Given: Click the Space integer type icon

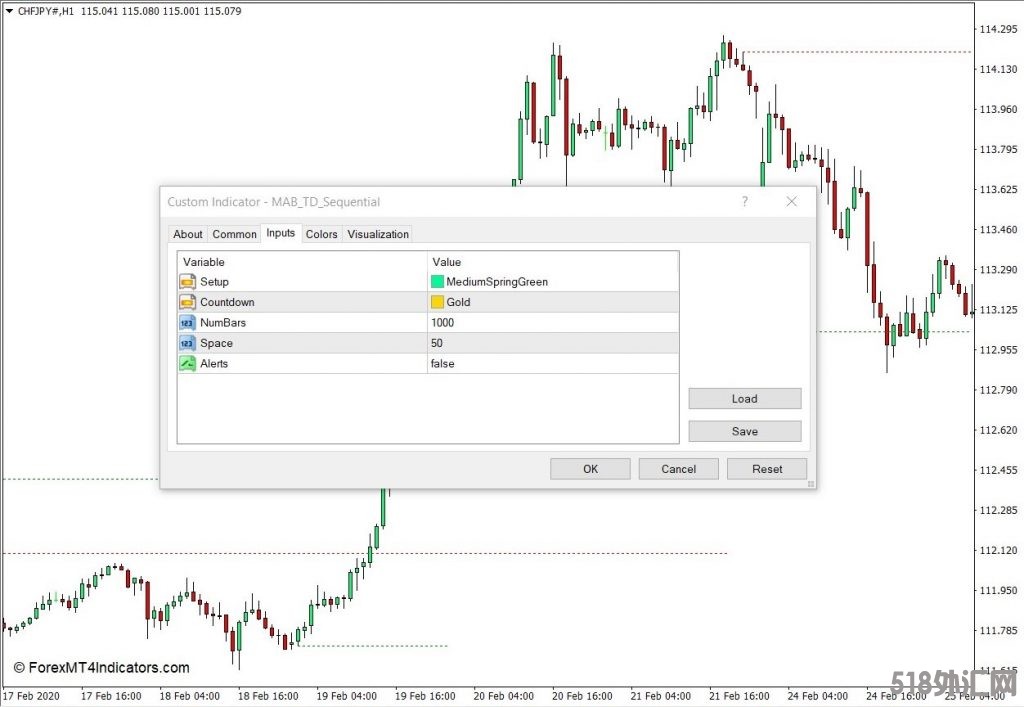Looking at the screenshot, I should [x=188, y=343].
